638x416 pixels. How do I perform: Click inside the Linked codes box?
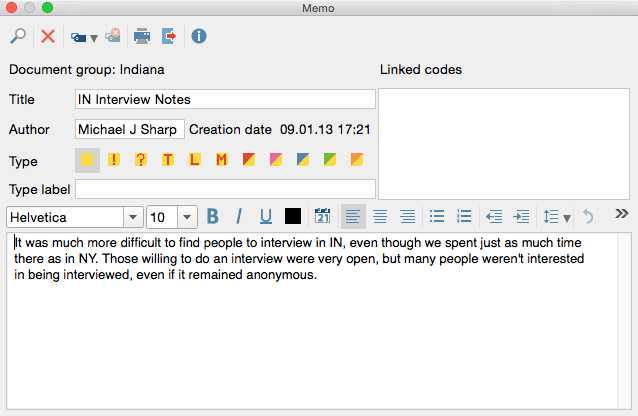pos(504,144)
